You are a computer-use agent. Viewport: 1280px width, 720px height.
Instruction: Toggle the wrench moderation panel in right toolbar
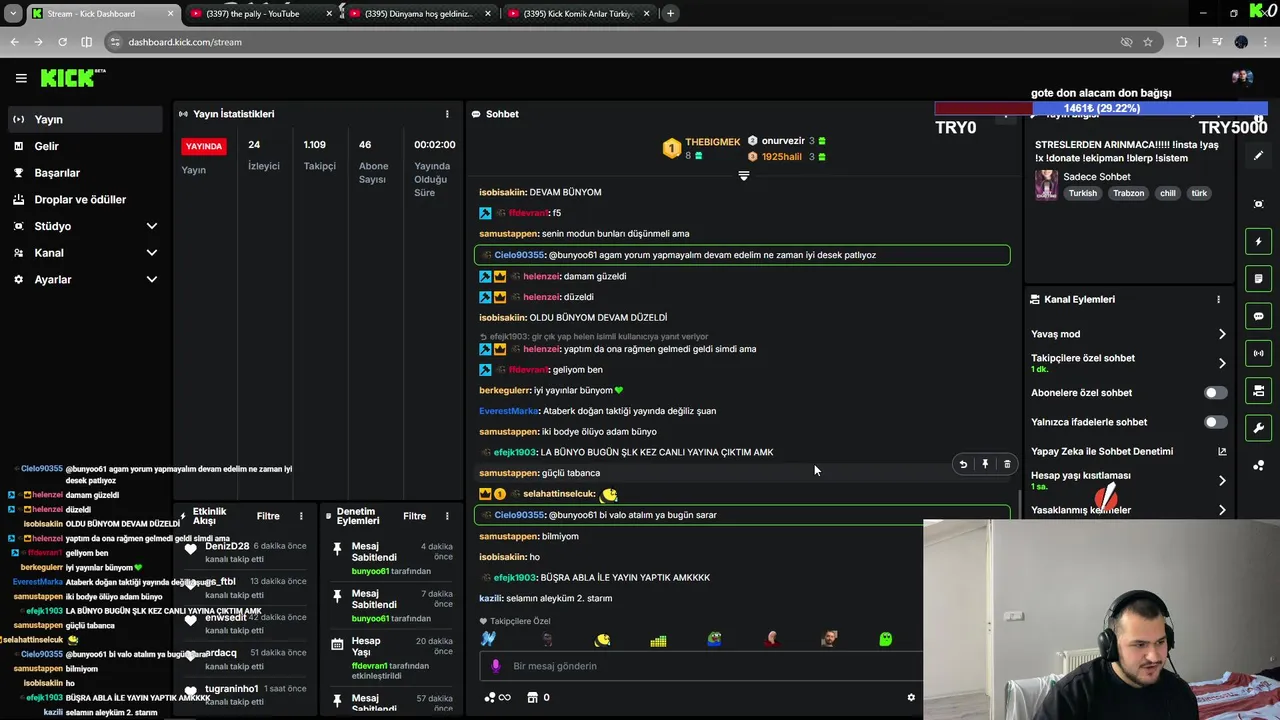1258,428
